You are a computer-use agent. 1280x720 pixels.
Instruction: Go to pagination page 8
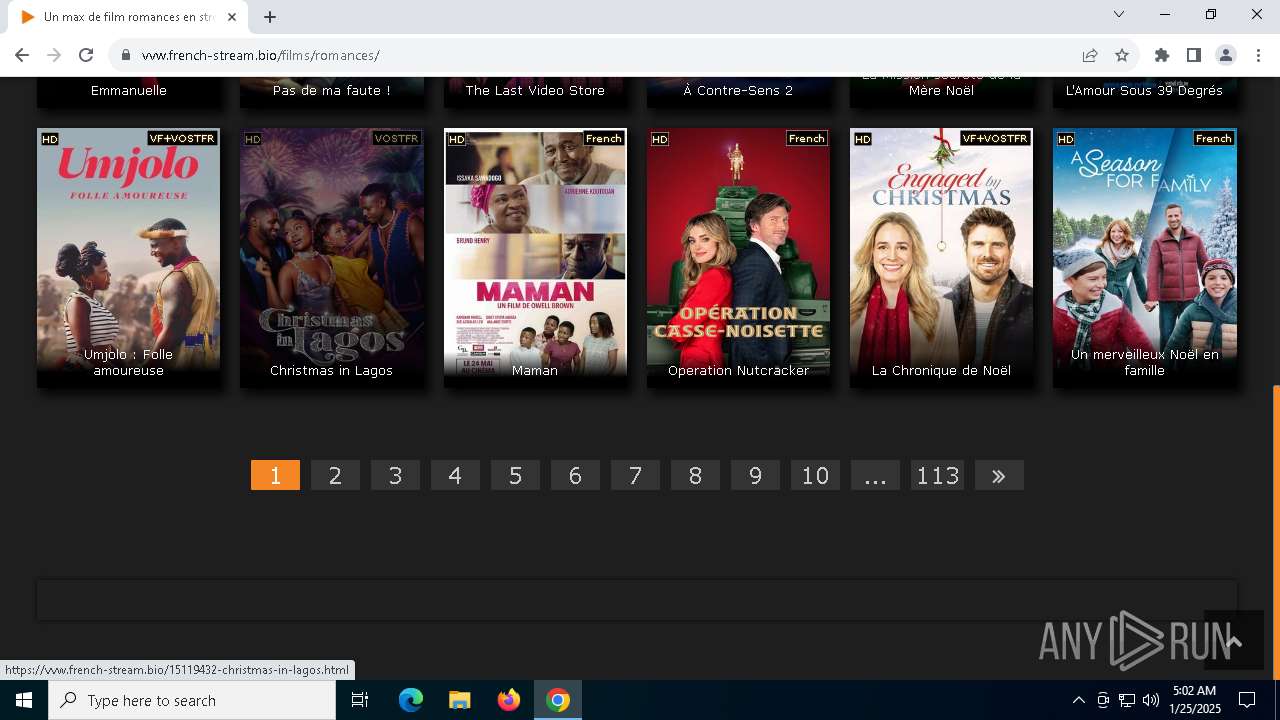click(695, 475)
